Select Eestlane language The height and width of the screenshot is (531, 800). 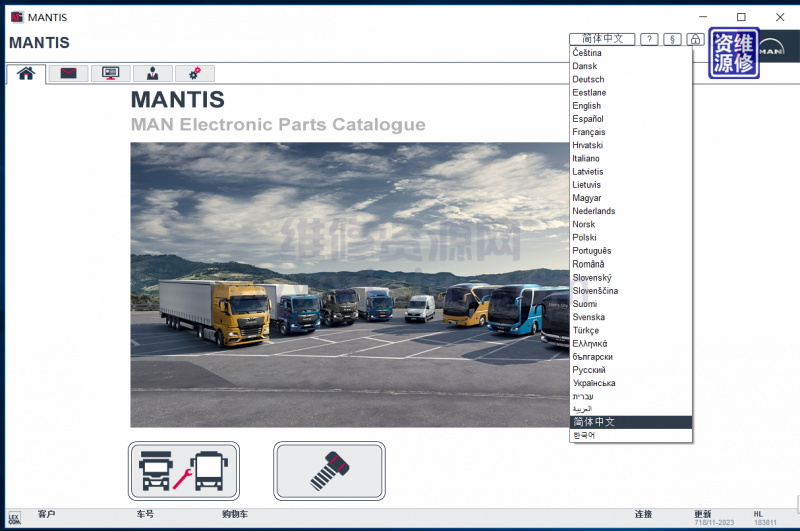[631, 93]
